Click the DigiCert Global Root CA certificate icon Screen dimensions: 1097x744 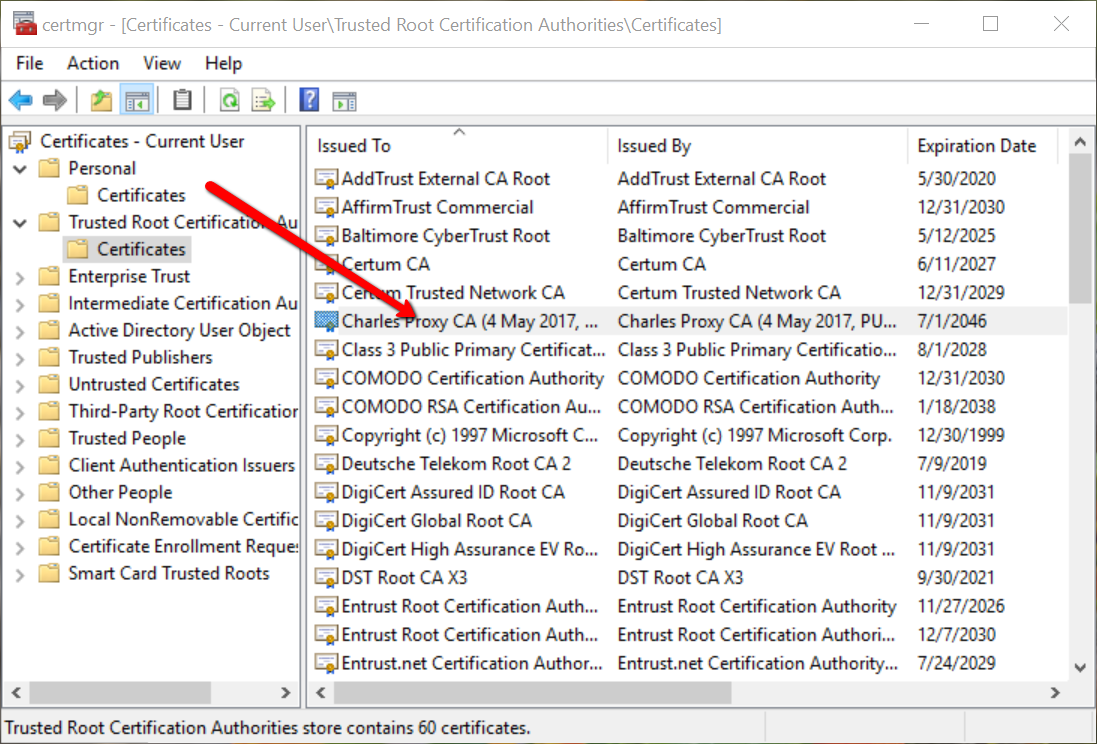(x=326, y=521)
